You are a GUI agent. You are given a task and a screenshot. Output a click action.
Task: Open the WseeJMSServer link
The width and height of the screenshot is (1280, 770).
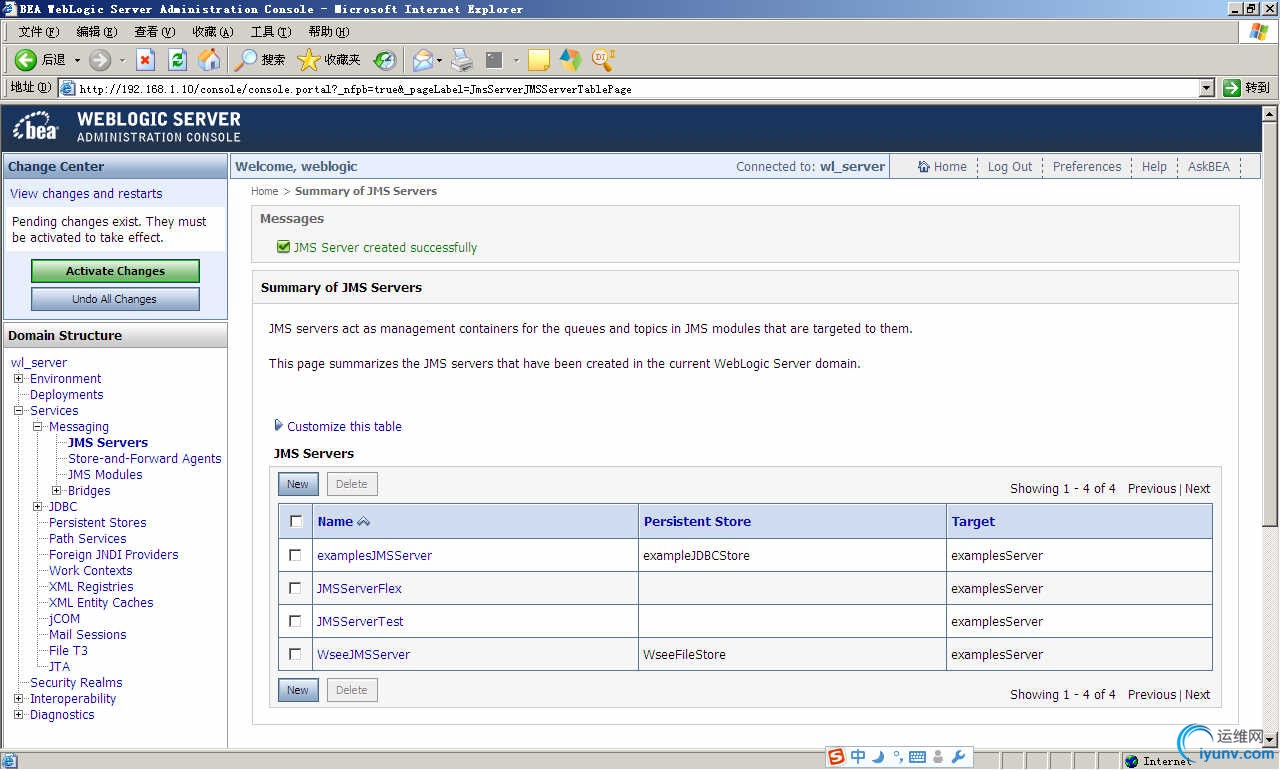(x=363, y=655)
